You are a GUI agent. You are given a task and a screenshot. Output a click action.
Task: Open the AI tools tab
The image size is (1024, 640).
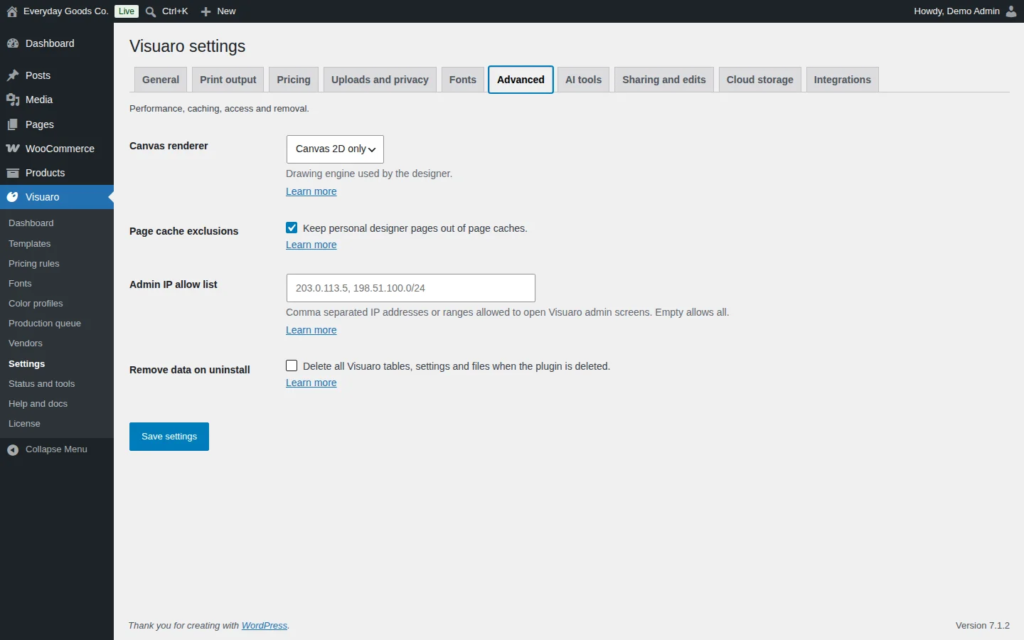pos(583,80)
